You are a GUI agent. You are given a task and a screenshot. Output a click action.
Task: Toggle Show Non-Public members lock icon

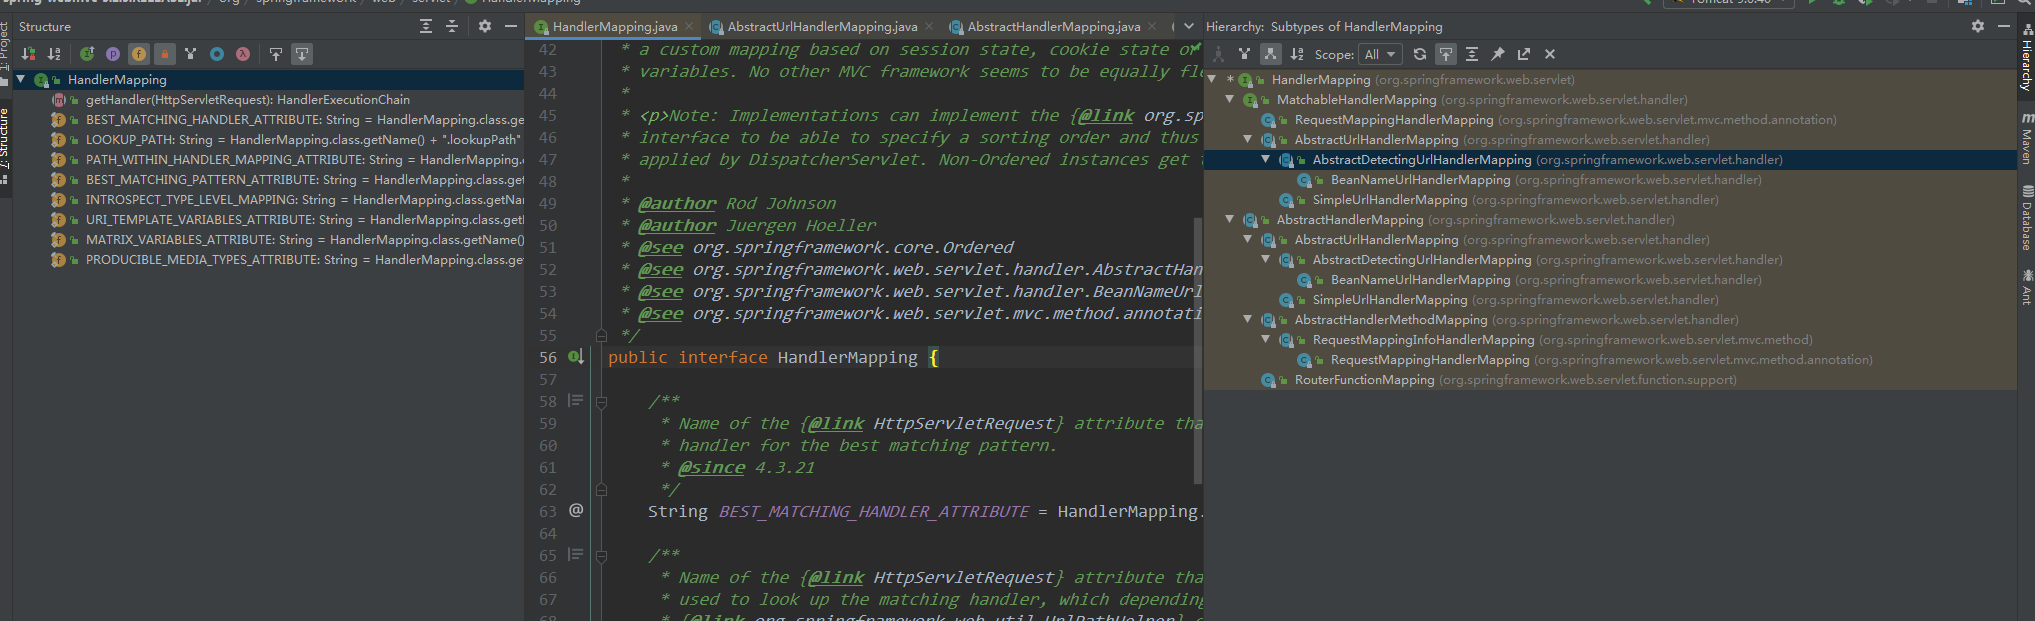click(165, 54)
